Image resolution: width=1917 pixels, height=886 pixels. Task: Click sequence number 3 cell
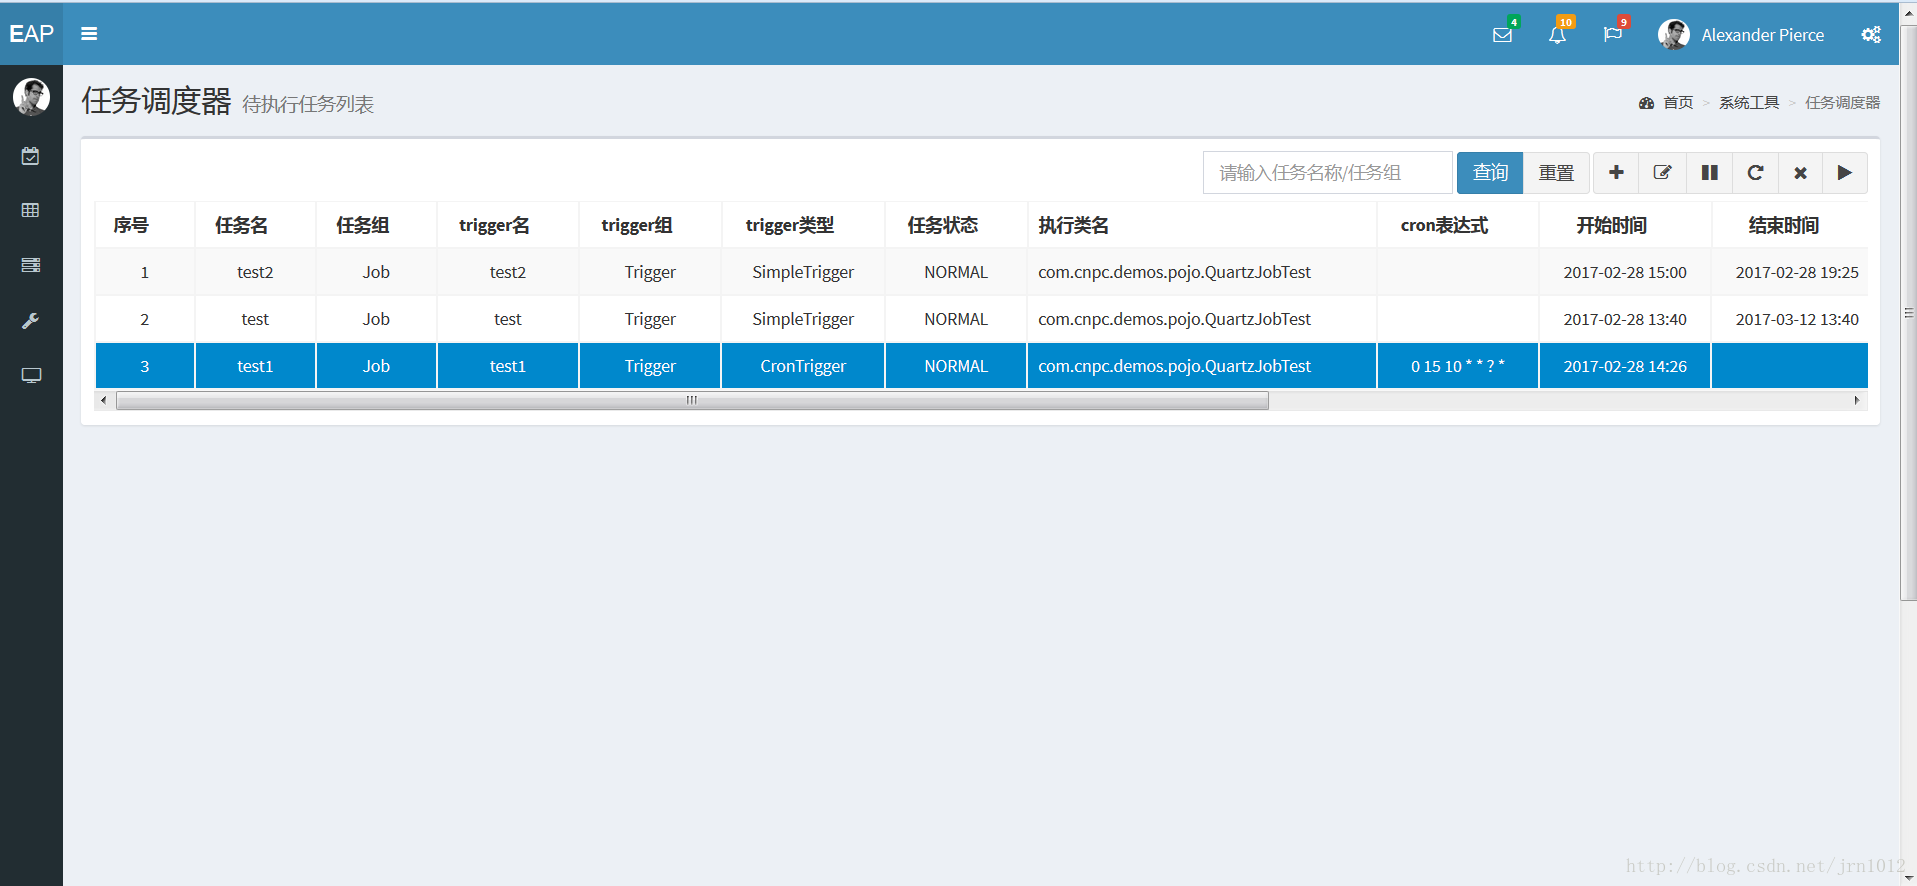pyautogui.click(x=145, y=366)
